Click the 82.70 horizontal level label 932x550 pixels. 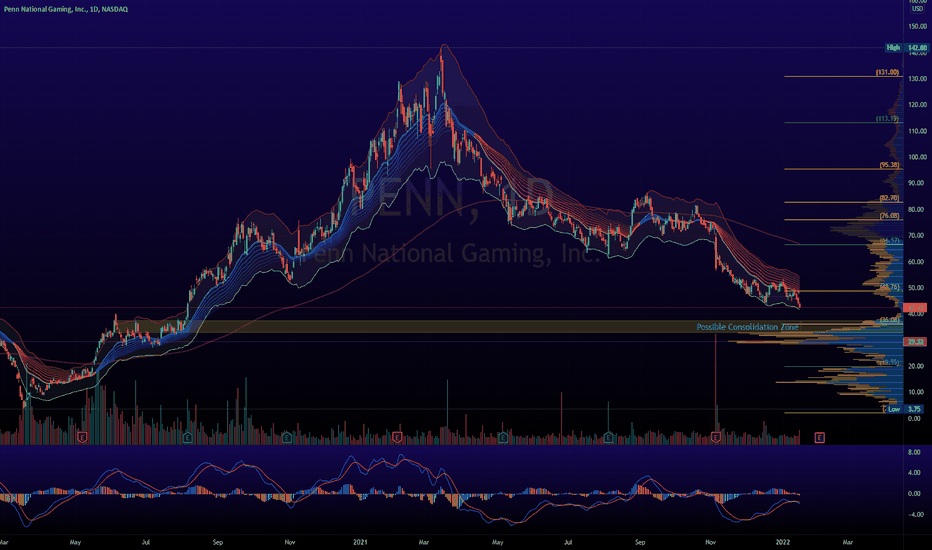(889, 199)
